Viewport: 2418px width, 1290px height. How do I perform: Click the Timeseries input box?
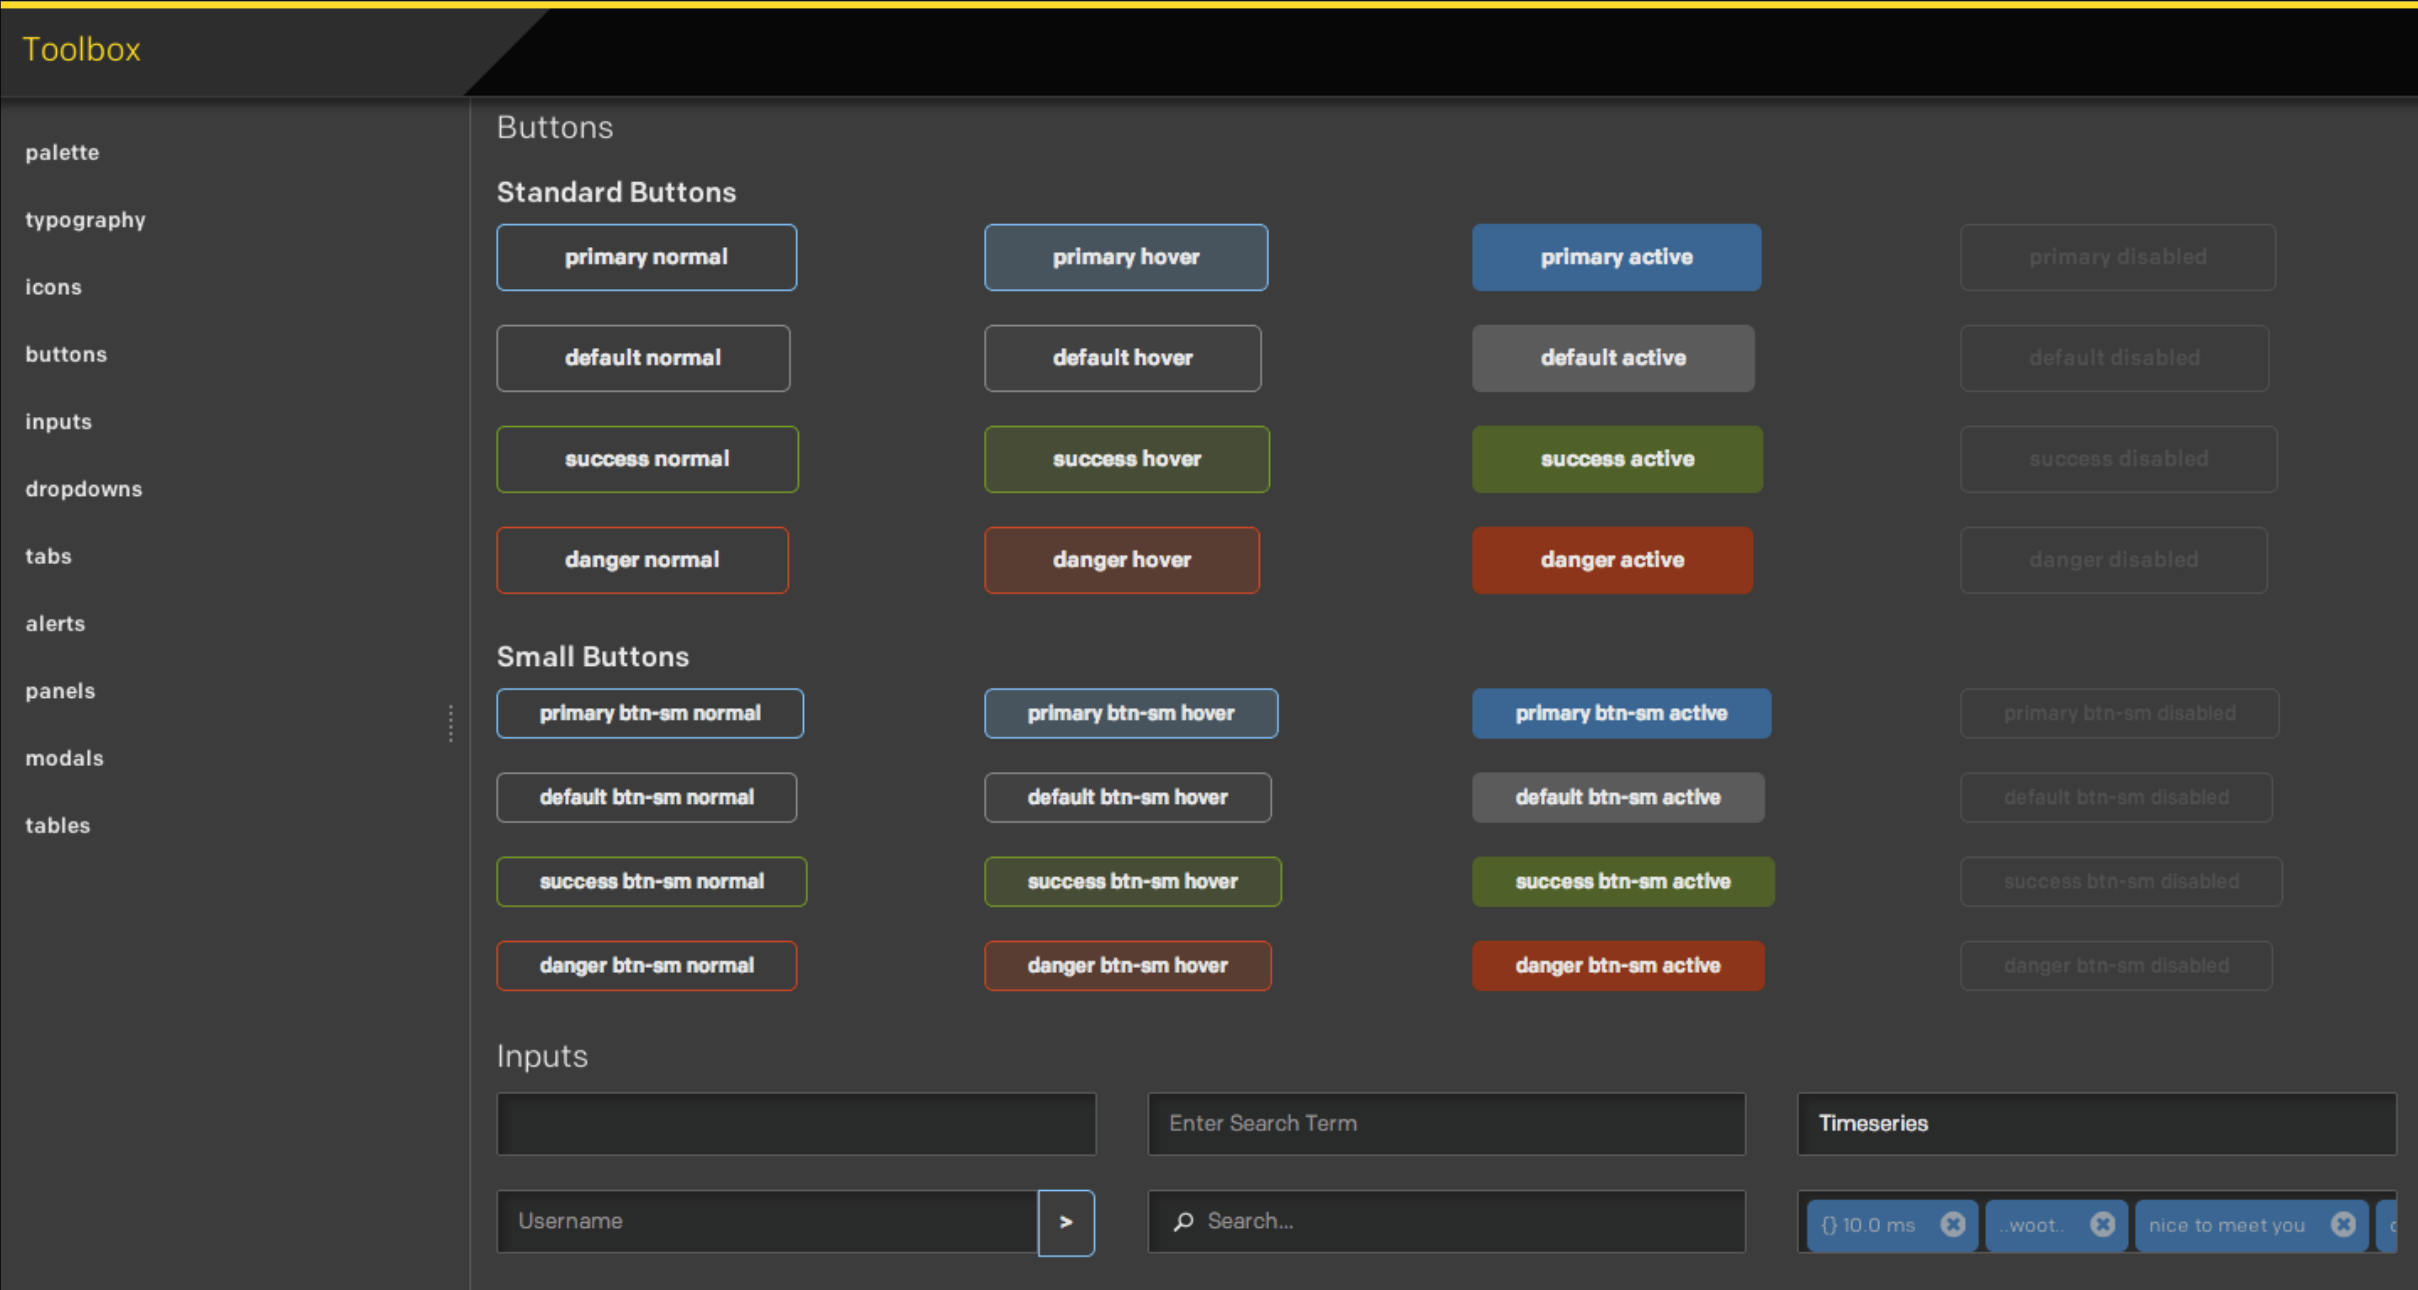[x=2095, y=1123]
